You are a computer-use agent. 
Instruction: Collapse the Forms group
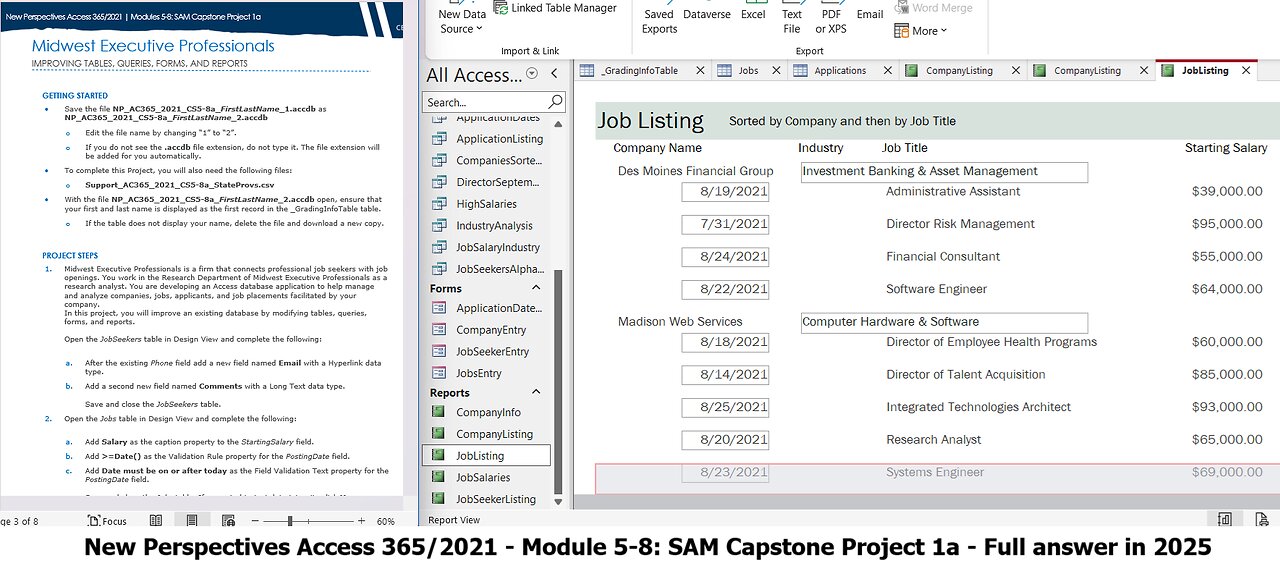click(x=536, y=289)
